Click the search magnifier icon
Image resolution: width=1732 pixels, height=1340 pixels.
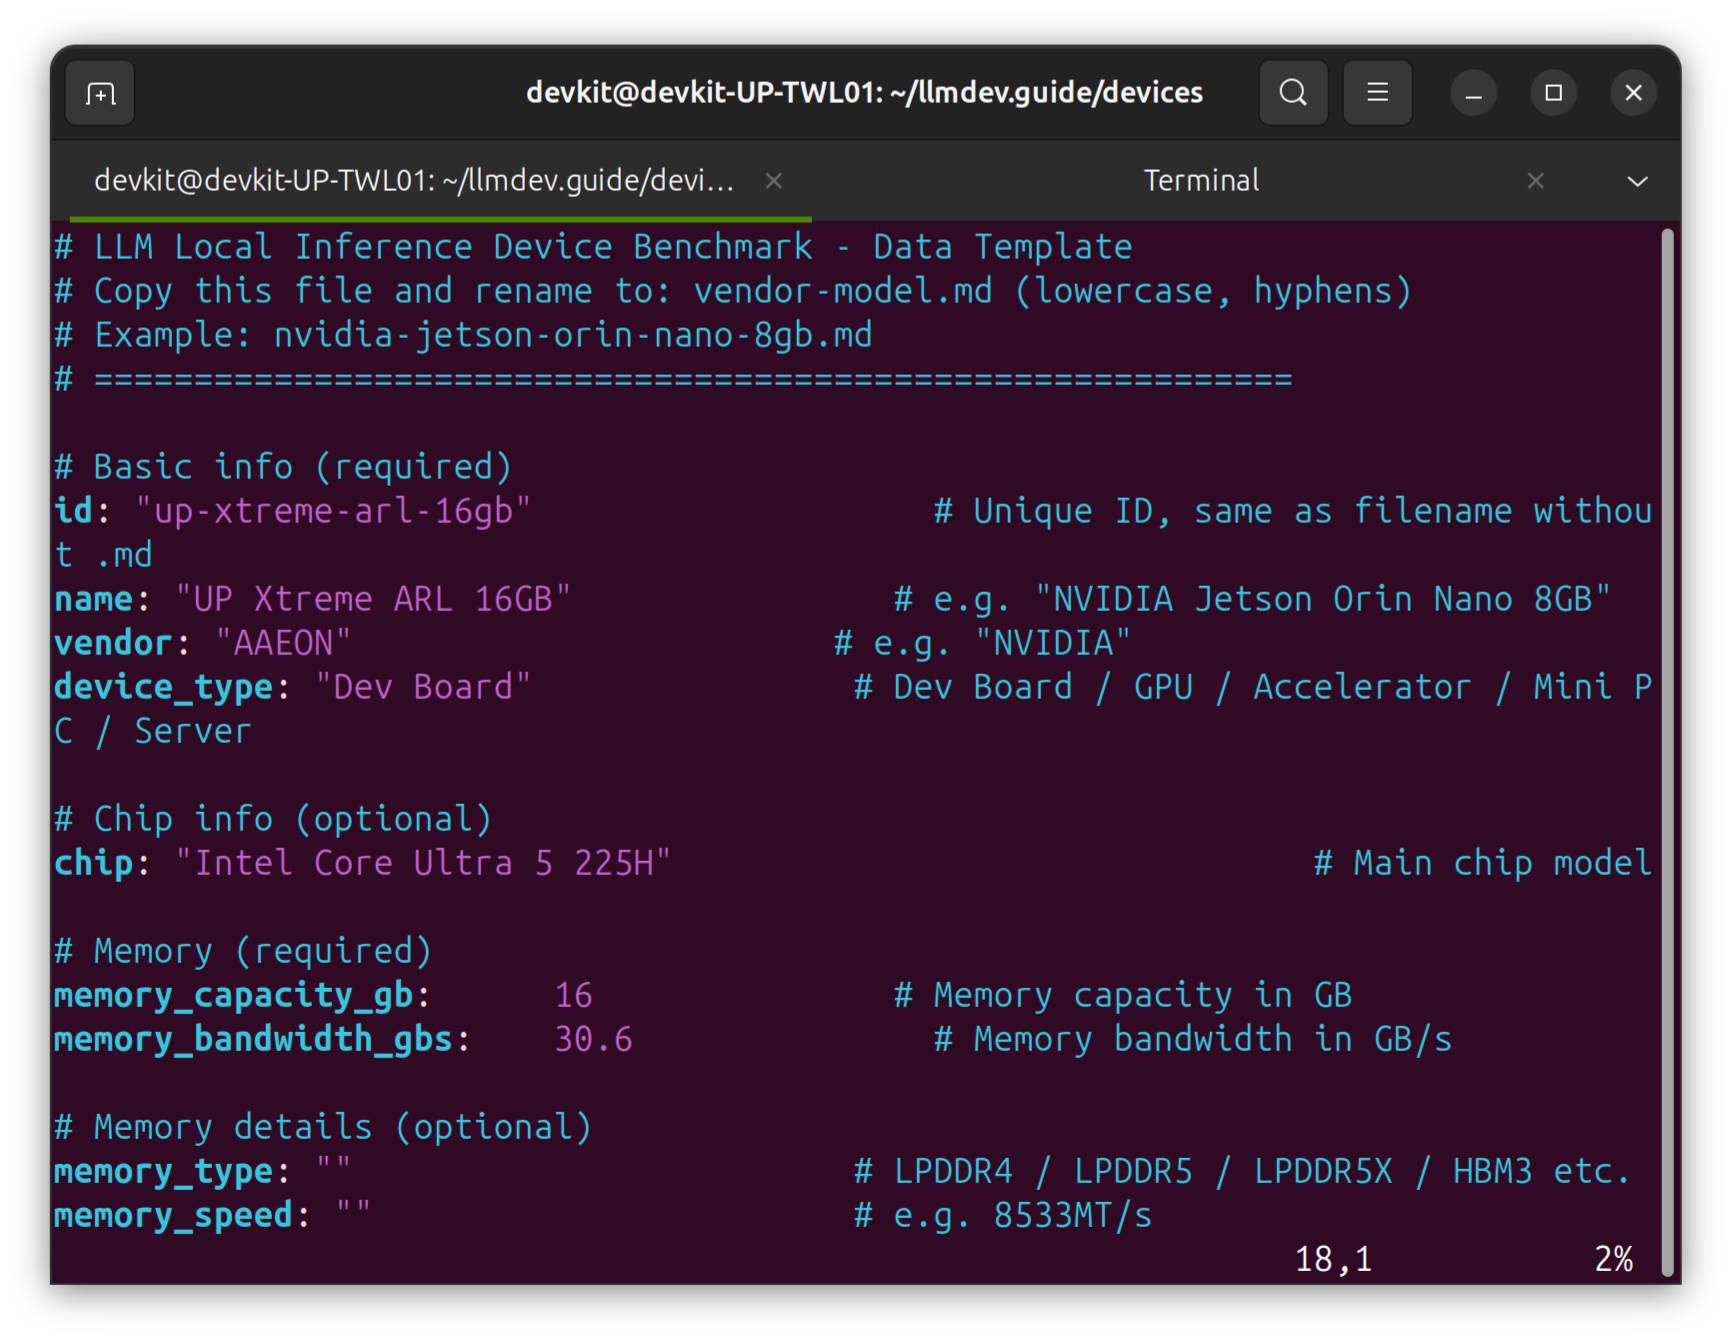tap(1293, 93)
